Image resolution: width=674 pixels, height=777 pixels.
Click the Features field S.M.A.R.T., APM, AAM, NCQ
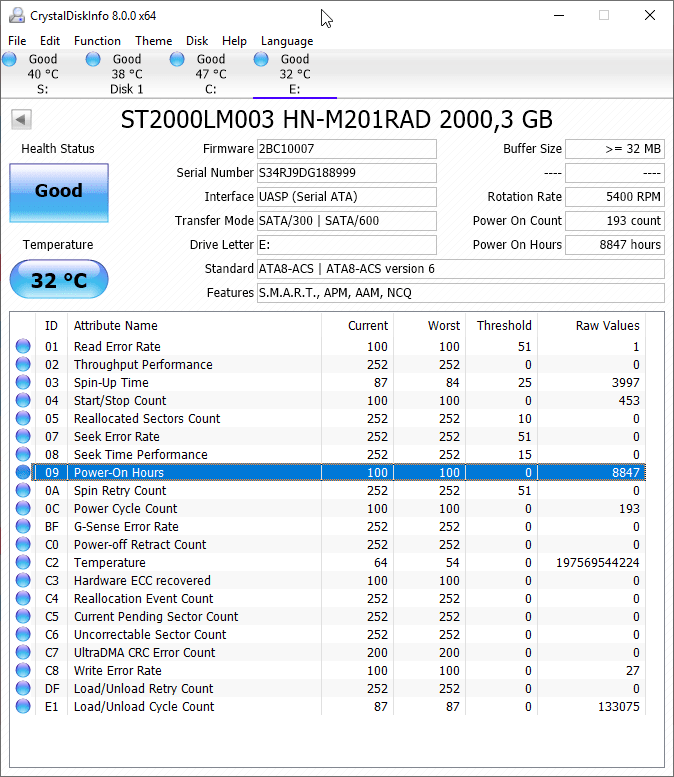(461, 293)
